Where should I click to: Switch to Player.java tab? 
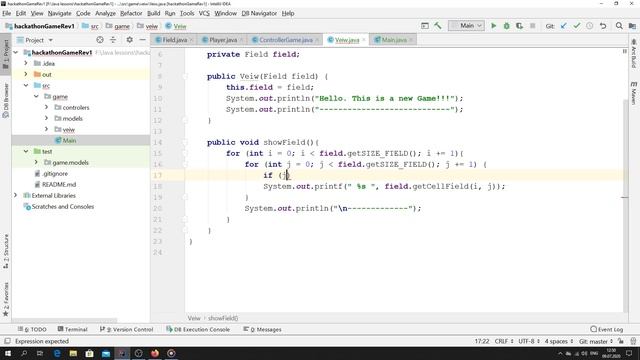pos(223,40)
